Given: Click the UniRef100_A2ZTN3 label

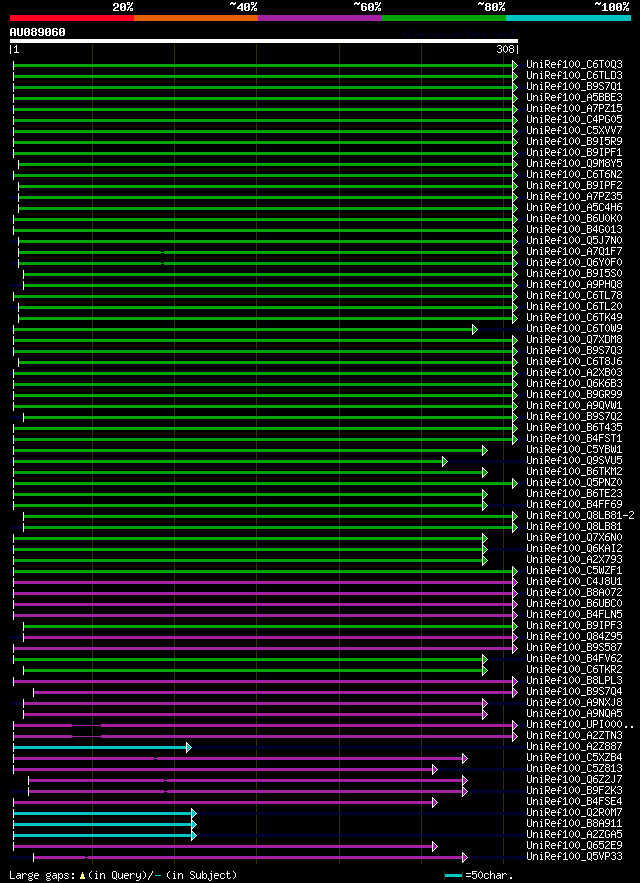Looking at the screenshot, I should [575, 735].
